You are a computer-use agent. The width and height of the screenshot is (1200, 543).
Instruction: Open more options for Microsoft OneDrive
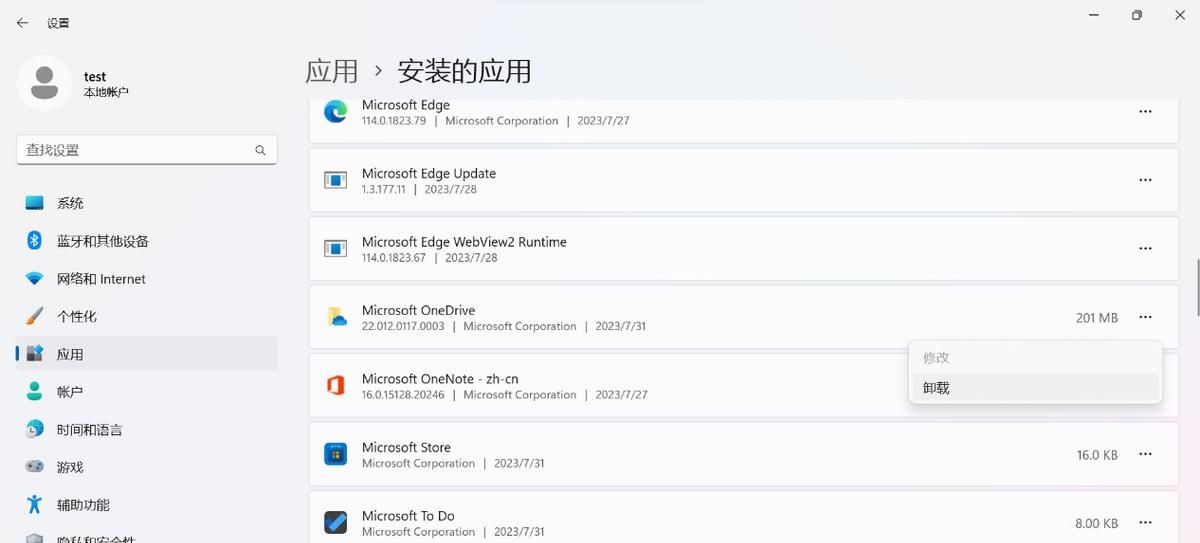1145,317
